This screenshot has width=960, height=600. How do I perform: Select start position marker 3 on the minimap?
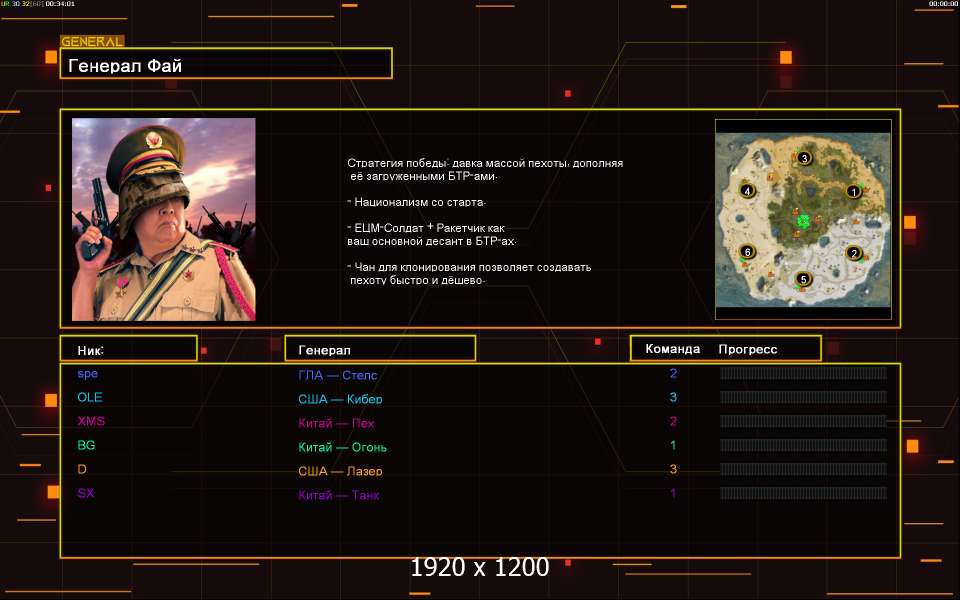[x=804, y=158]
